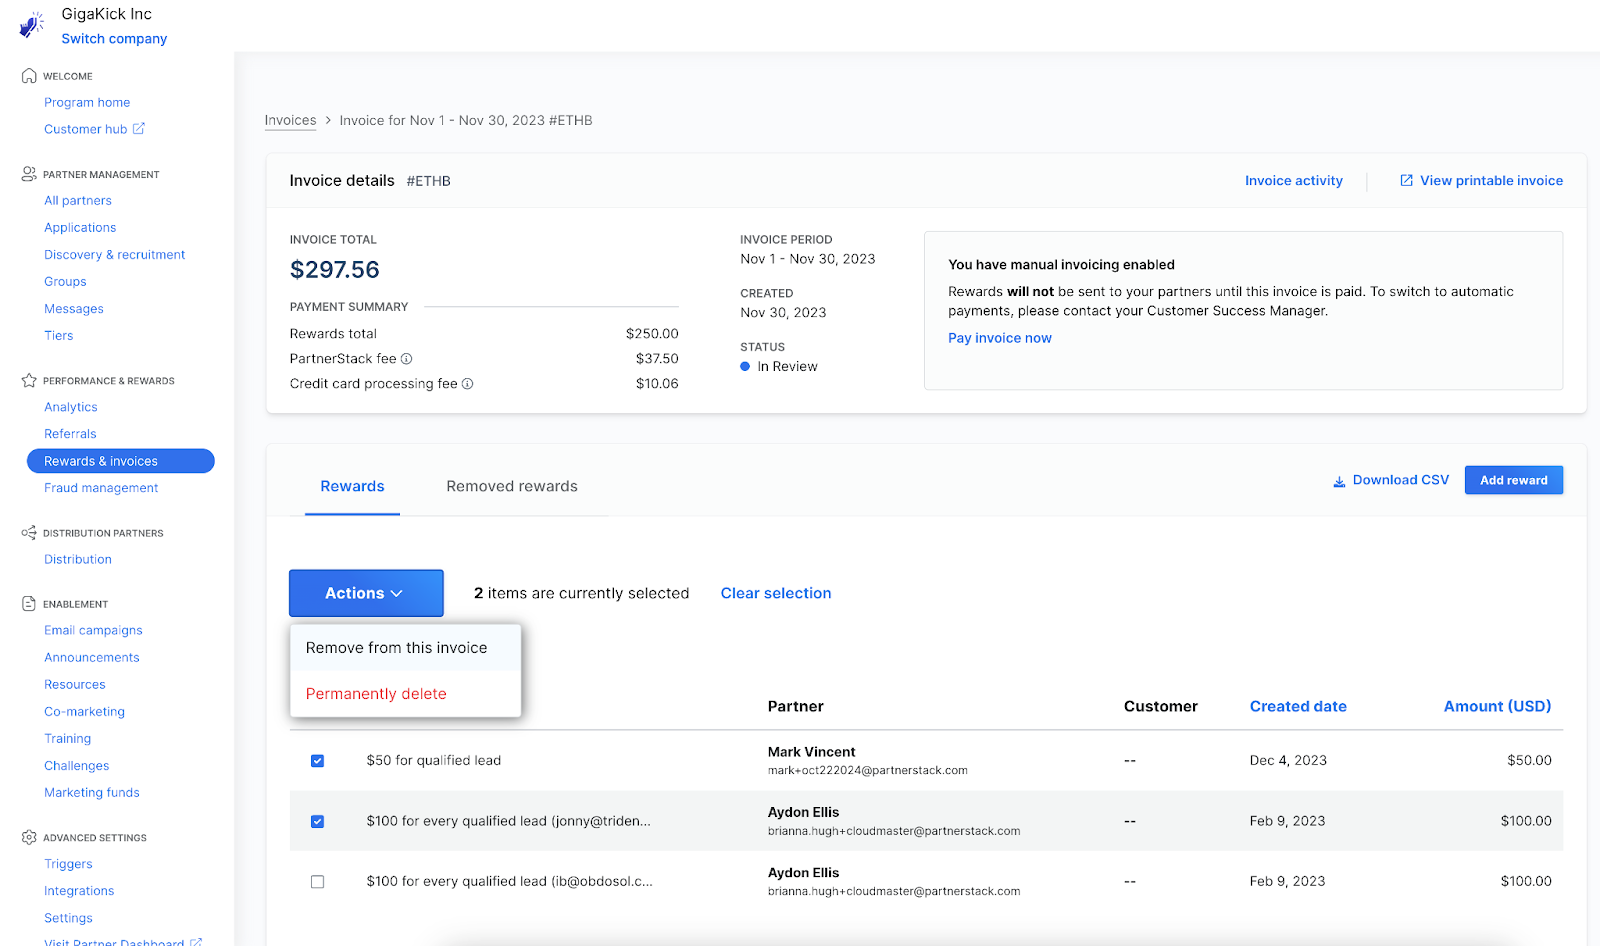
Task: Open Applications in sidebar
Action: coord(80,228)
